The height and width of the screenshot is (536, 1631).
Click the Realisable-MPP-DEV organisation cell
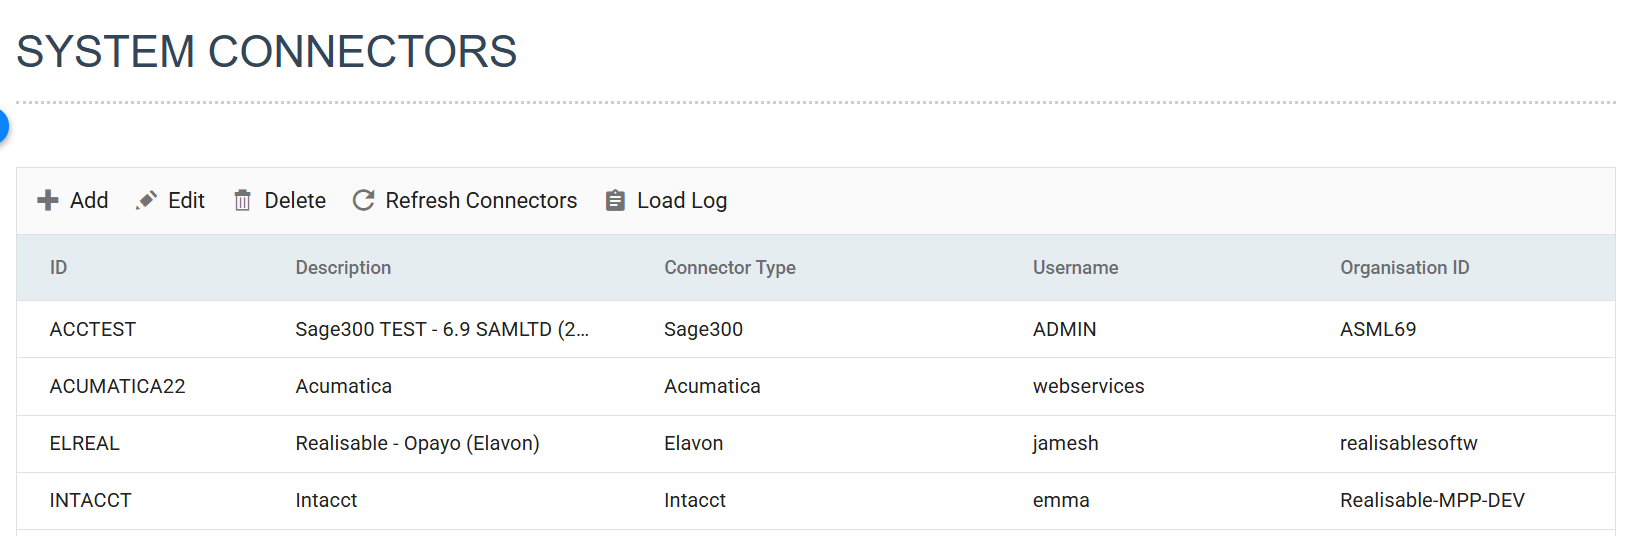pyautogui.click(x=1431, y=501)
